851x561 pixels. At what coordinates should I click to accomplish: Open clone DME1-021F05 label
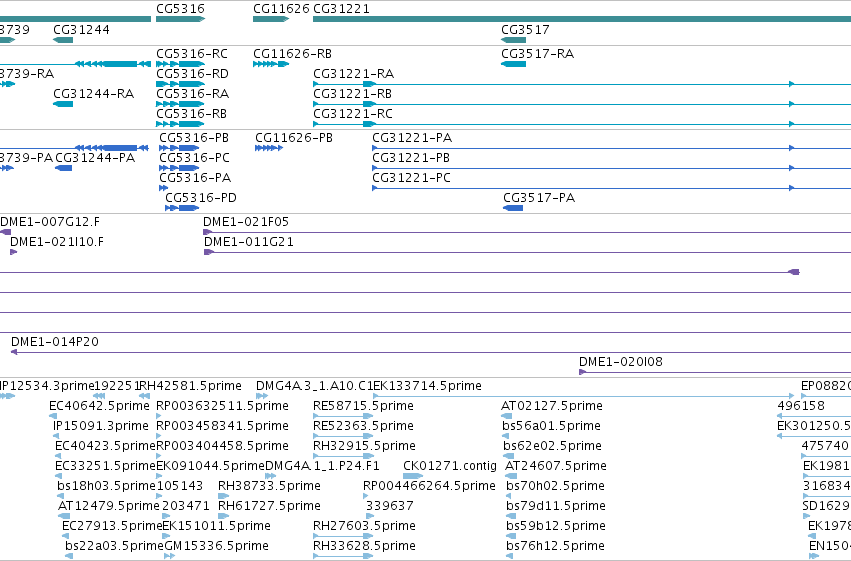click(x=246, y=221)
